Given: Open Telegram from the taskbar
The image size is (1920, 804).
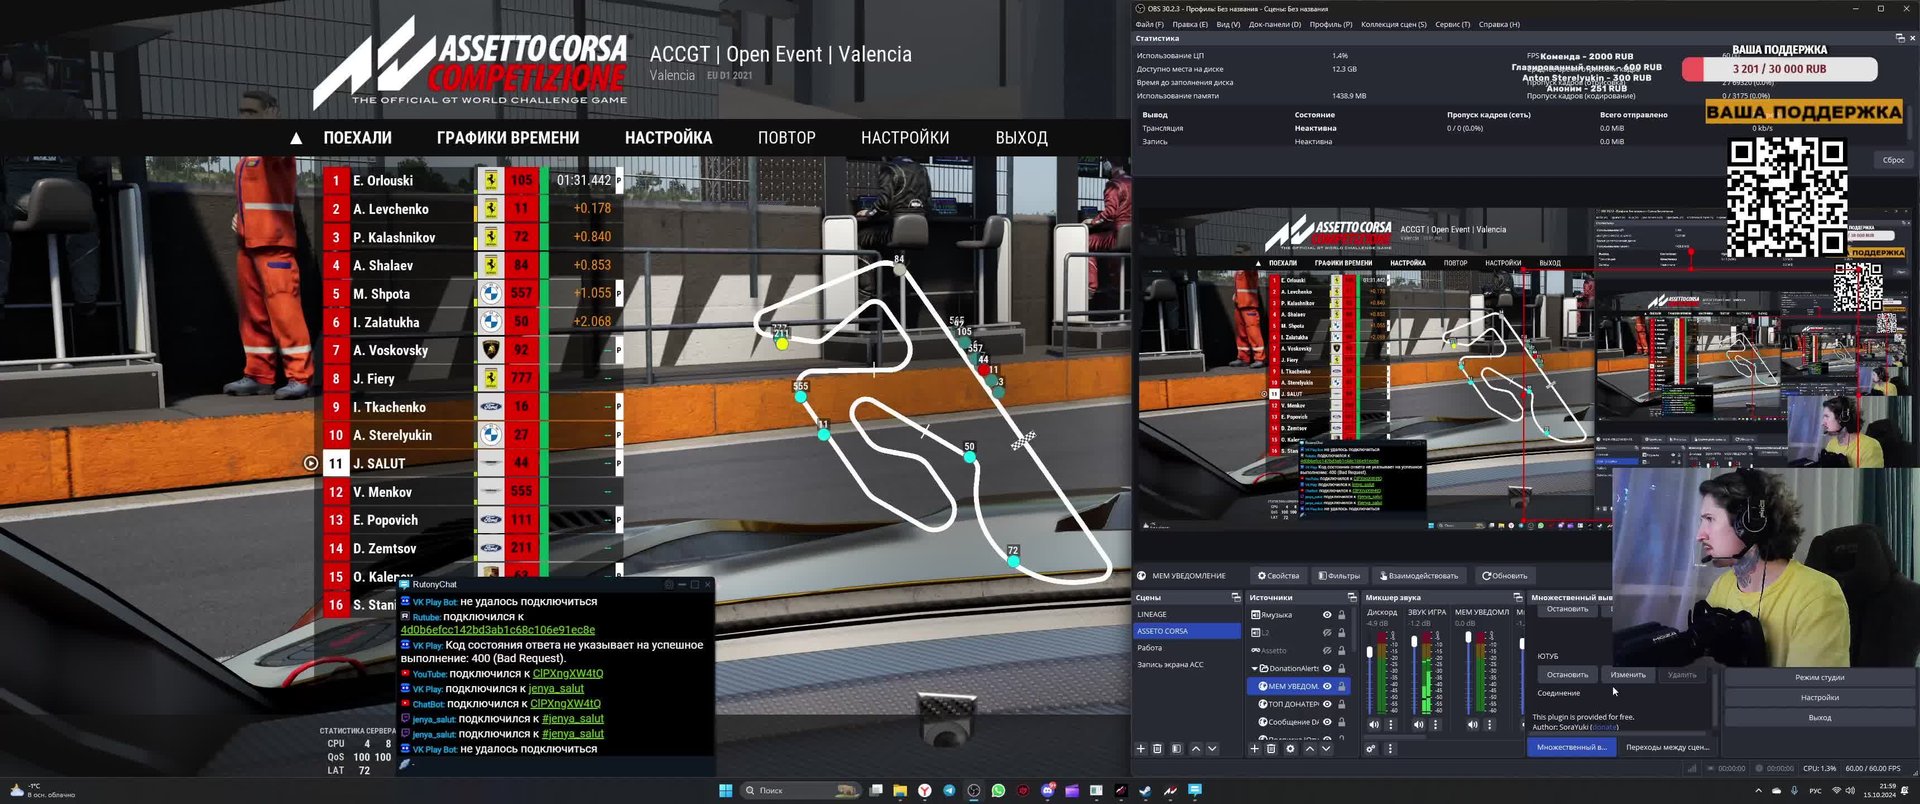Looking at the screenshot, I should [x=949, y=790].
